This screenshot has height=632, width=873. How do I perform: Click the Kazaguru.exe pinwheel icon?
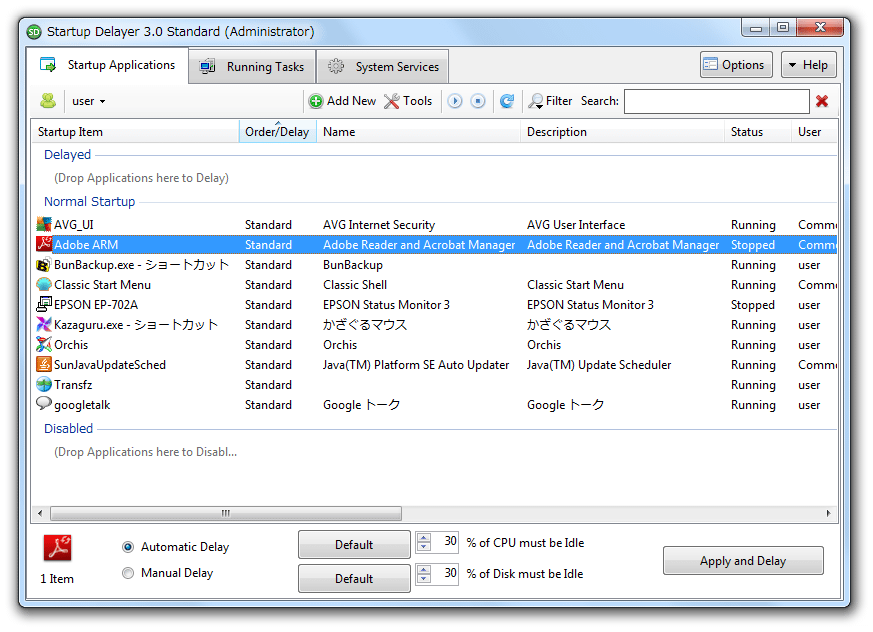[x=44, y=324]
